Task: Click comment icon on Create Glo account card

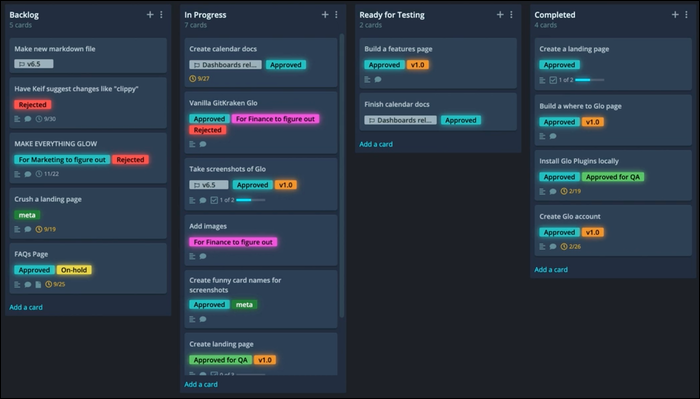Action: tap(553, 246)
